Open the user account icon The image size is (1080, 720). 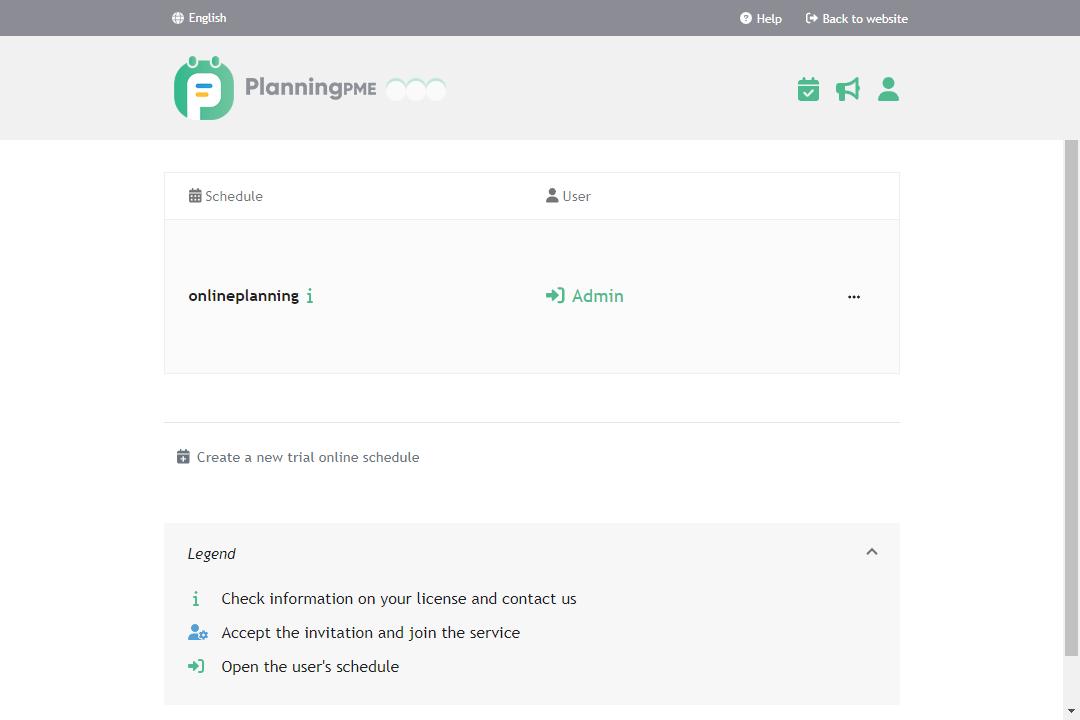[x=889, y=89]
